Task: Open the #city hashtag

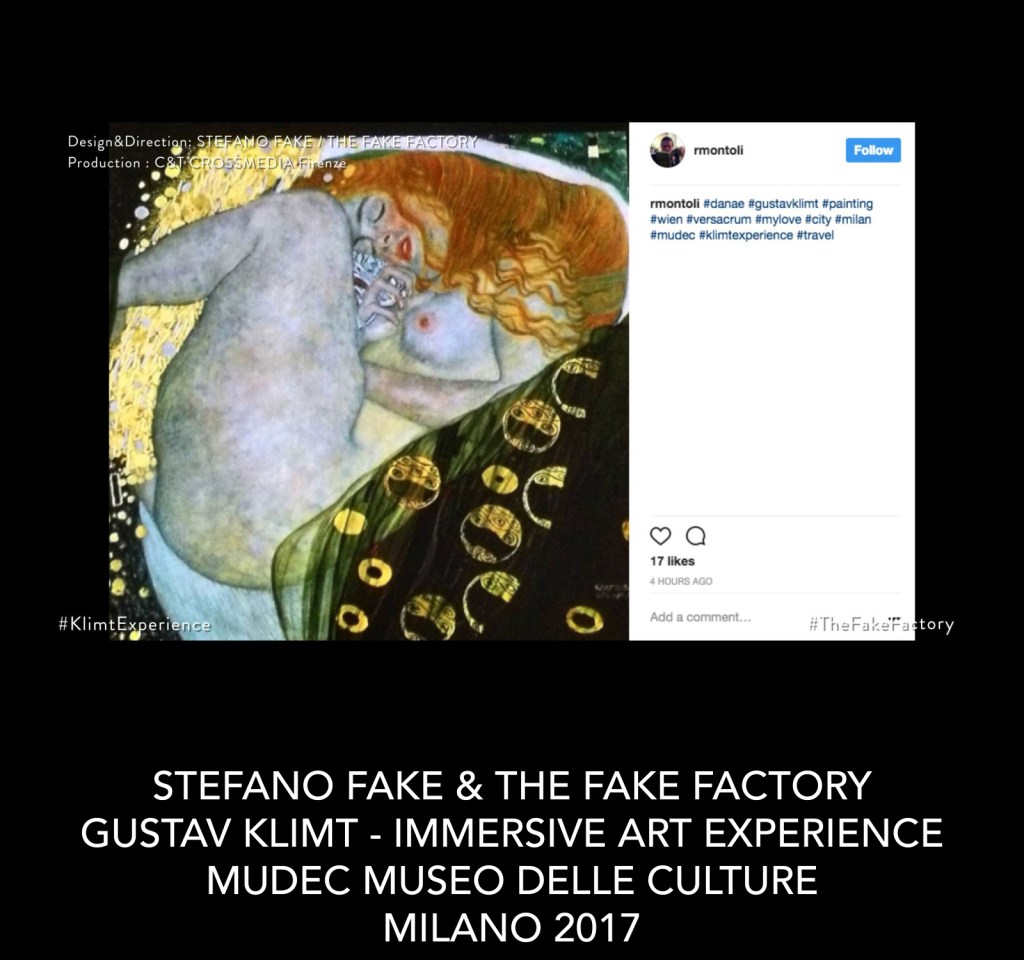Action: (x=818, y=219)
